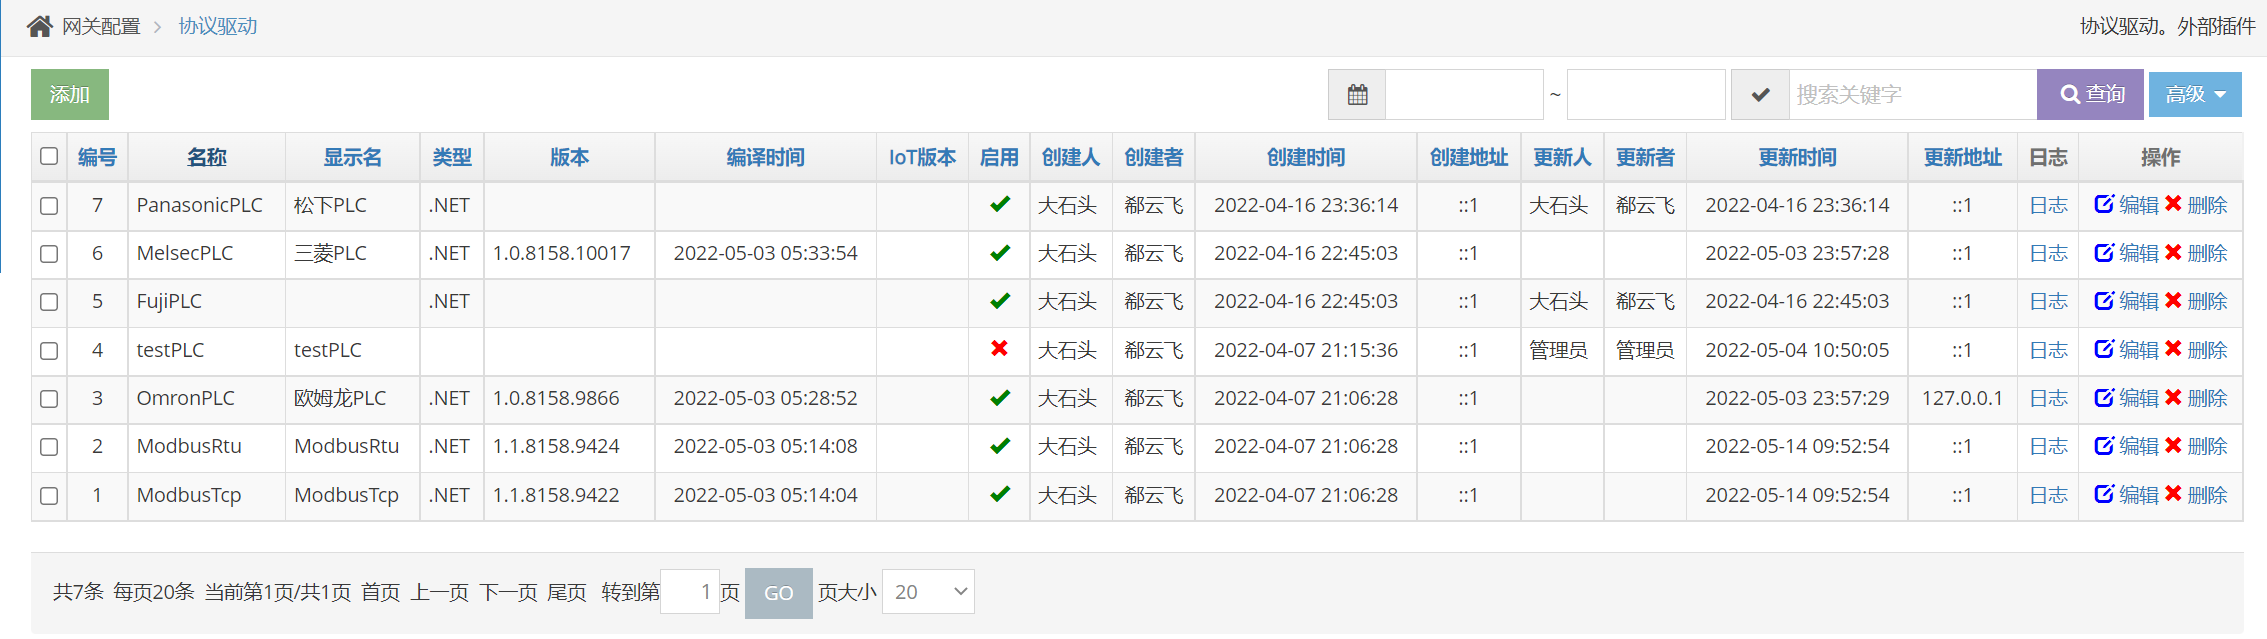Sort by the 编译时间 column header

tap(765, 157)
